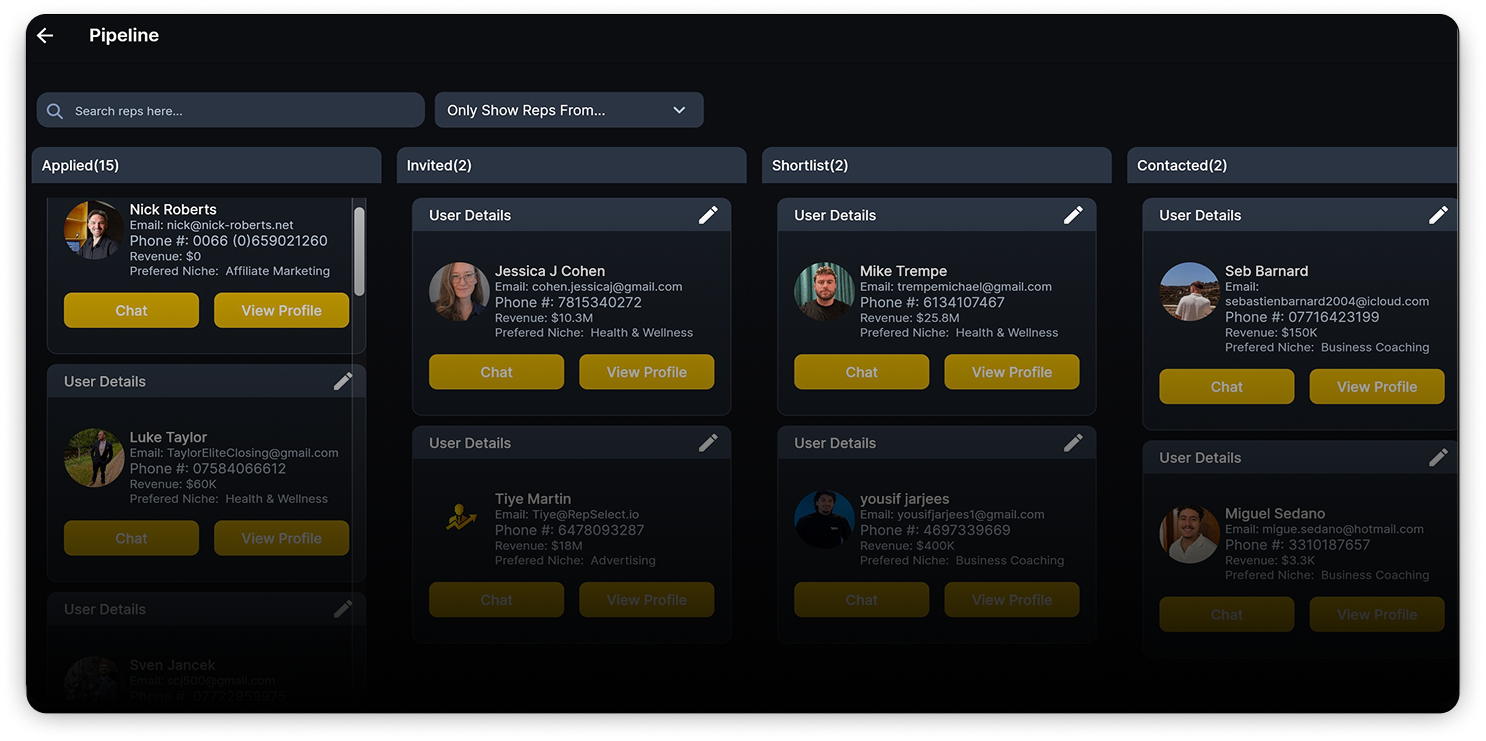The image size is (1486, 741).
Task: Click the search magnifier icon
Action: click(x=55, y=111)
